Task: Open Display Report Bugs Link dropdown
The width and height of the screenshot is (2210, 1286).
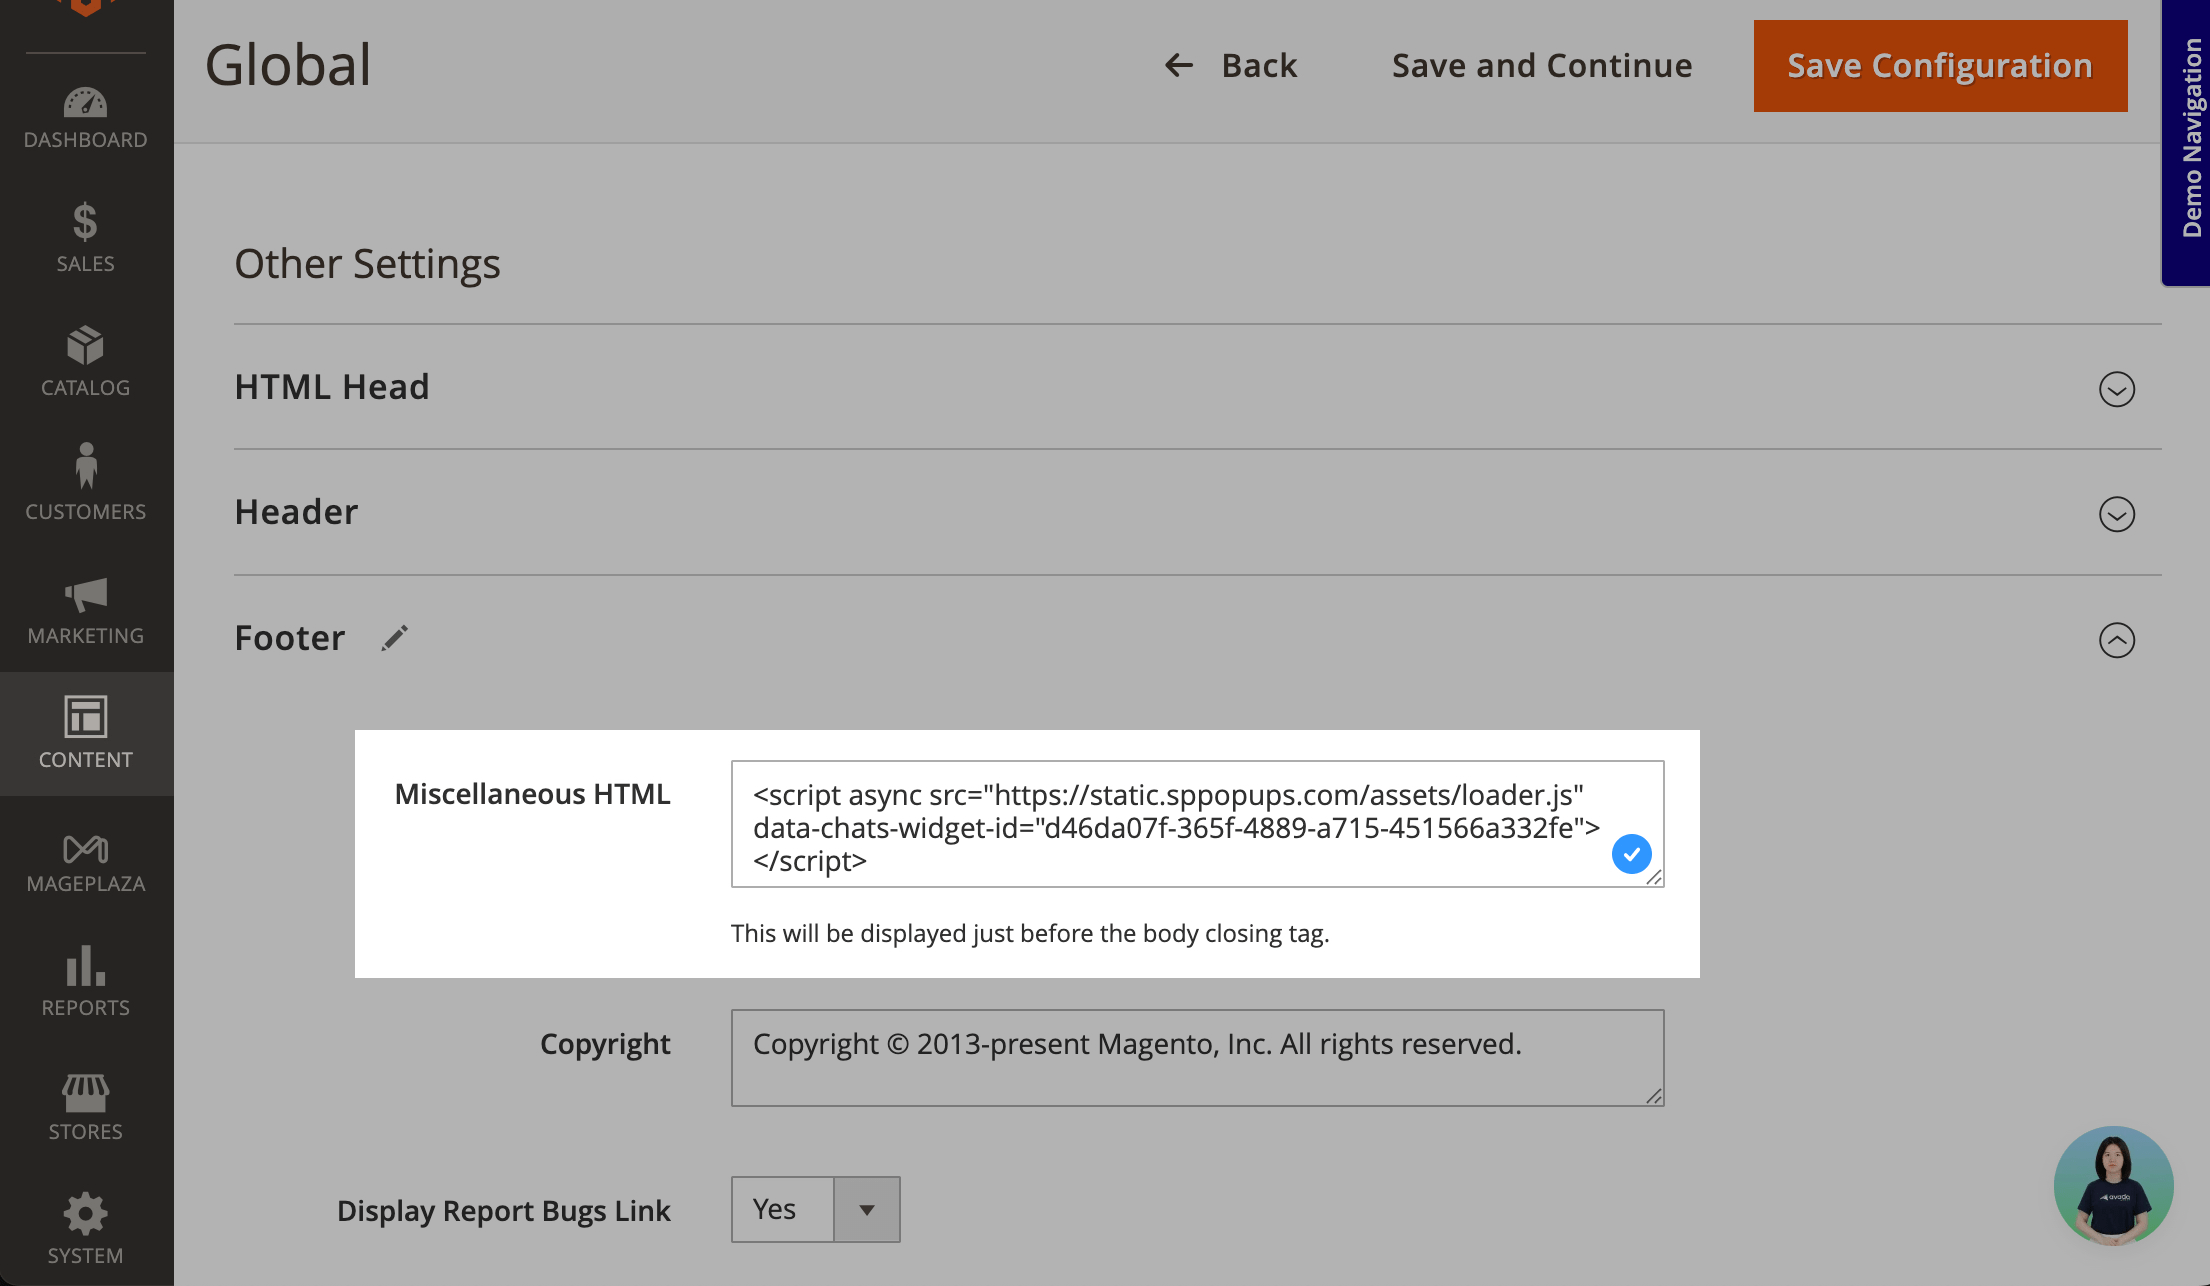Action: [815, 1210]
